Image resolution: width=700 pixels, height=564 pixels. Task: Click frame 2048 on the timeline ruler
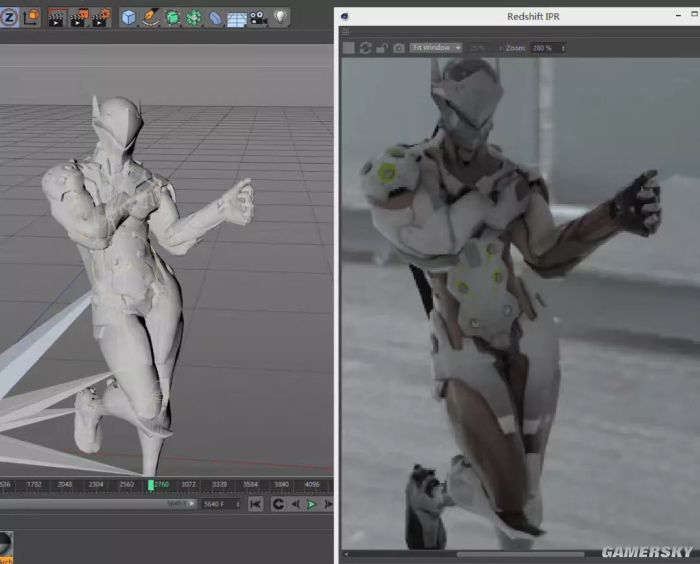tap(65, 485)
